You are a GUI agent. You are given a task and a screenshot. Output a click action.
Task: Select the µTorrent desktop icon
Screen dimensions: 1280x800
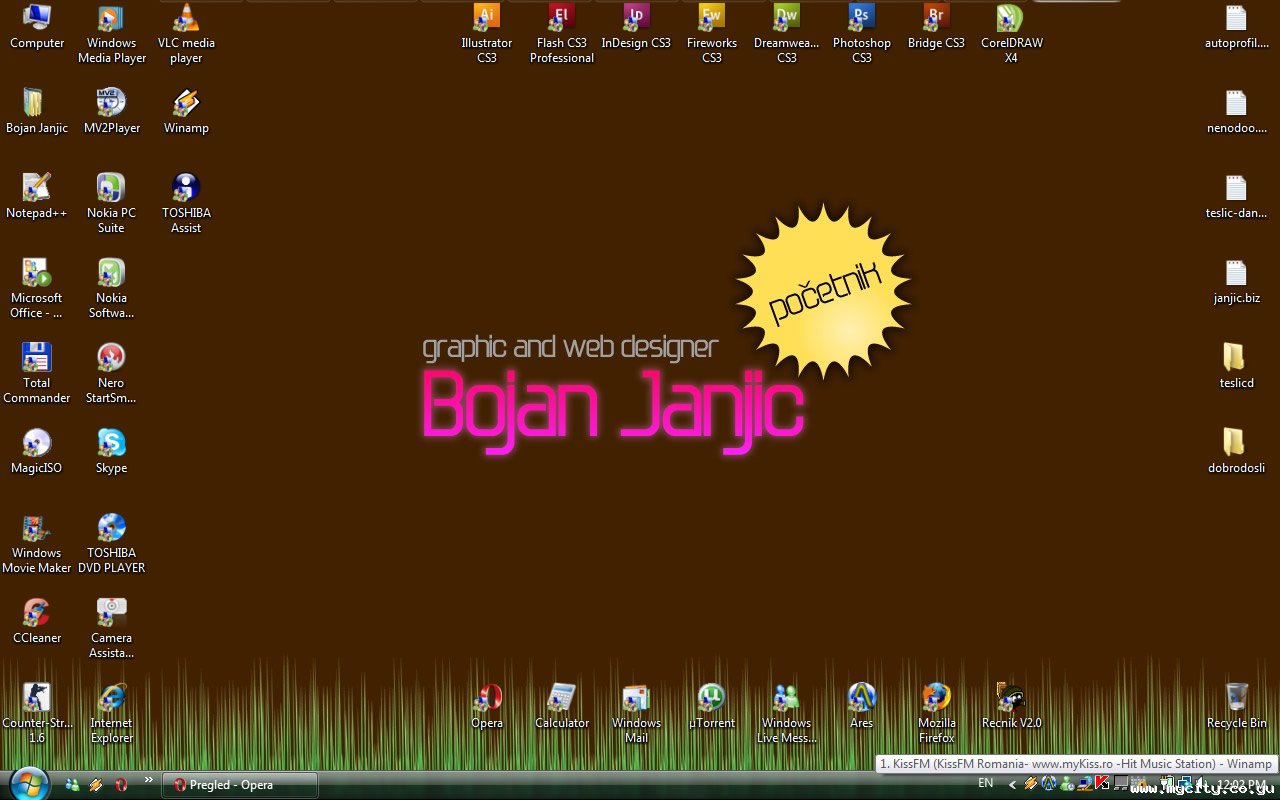712,706
